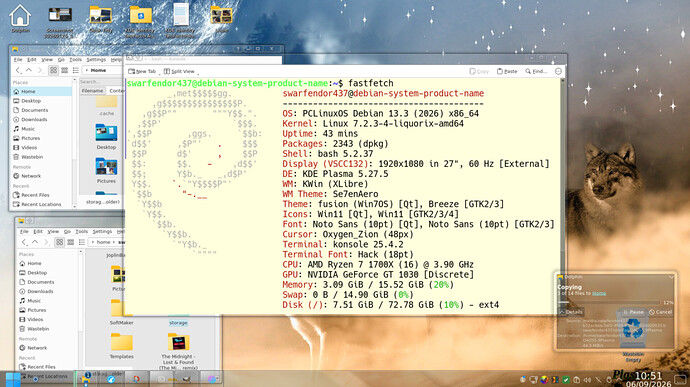This screenshot has height=387, width=690.
Task: Open the Dolphin home icon on desktop
Action: click(20, 17)
